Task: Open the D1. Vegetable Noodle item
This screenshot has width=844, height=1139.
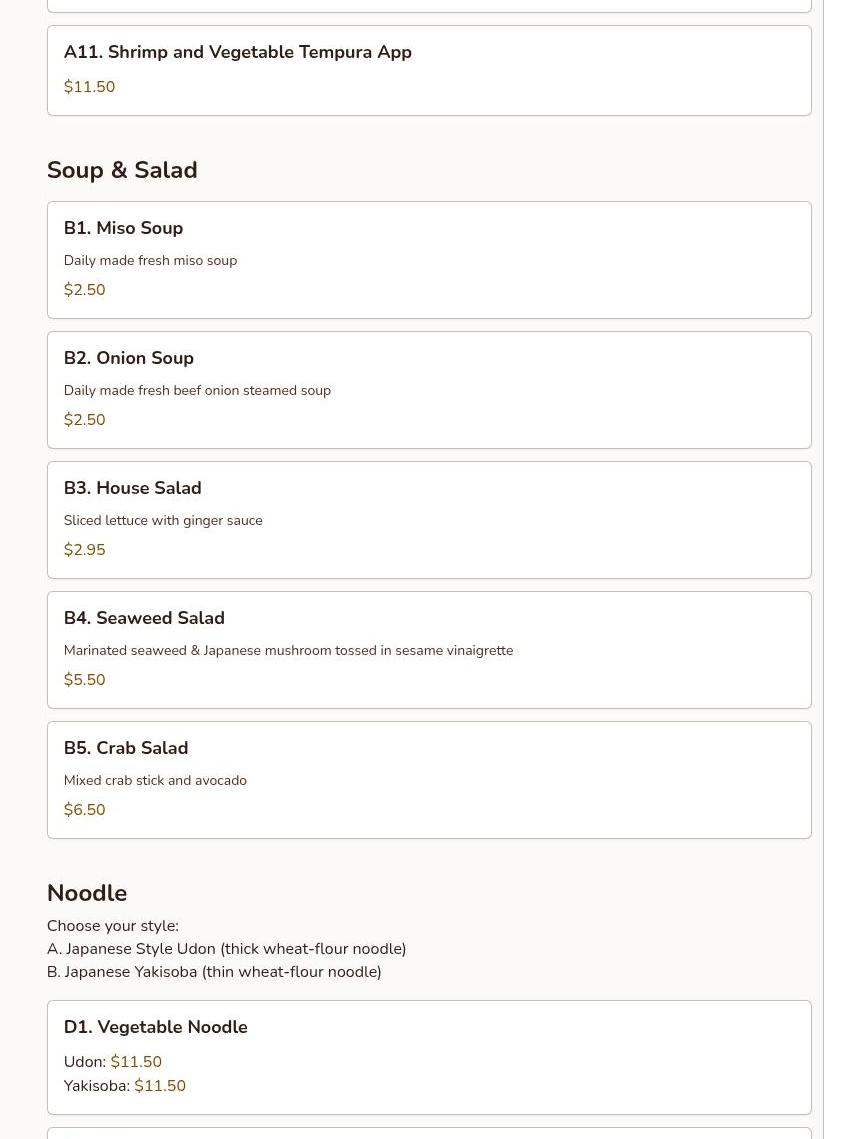Action: [155, 1027]
